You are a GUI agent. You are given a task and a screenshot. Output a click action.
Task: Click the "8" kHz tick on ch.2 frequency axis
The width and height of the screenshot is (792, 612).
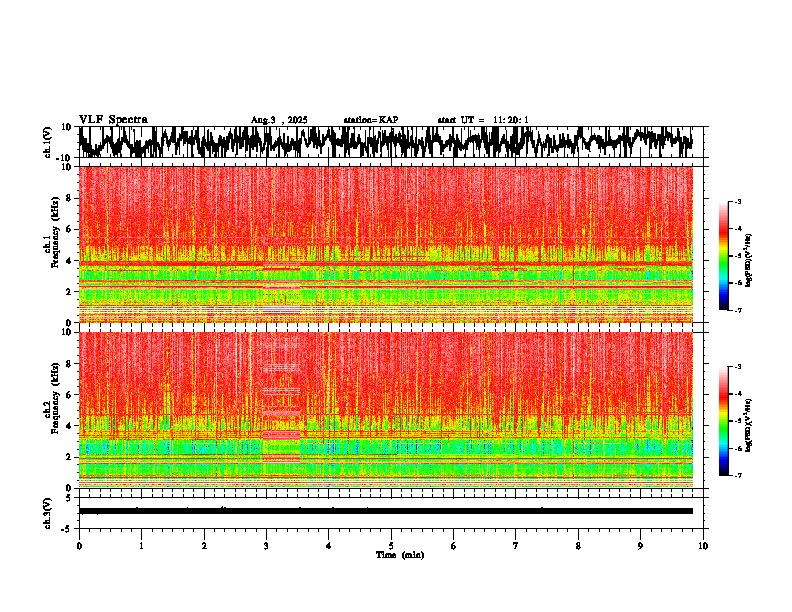(x=70, y=364)
